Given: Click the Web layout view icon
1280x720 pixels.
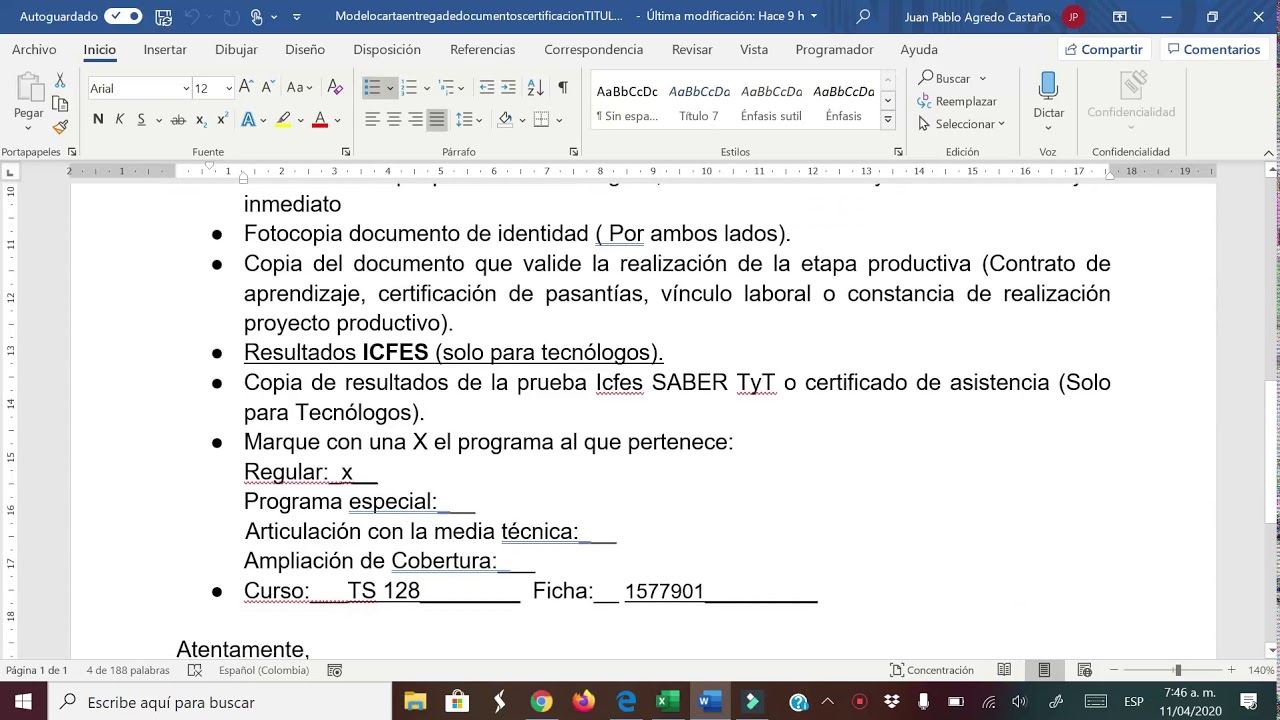Looking at the screenshot, I should point(1084,670).
